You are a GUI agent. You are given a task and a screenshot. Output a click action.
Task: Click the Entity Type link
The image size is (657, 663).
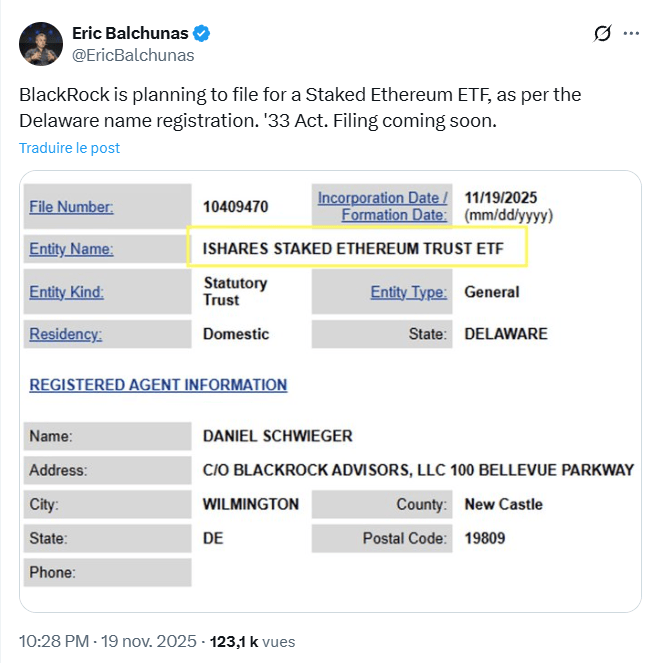[x=409, y=292]
